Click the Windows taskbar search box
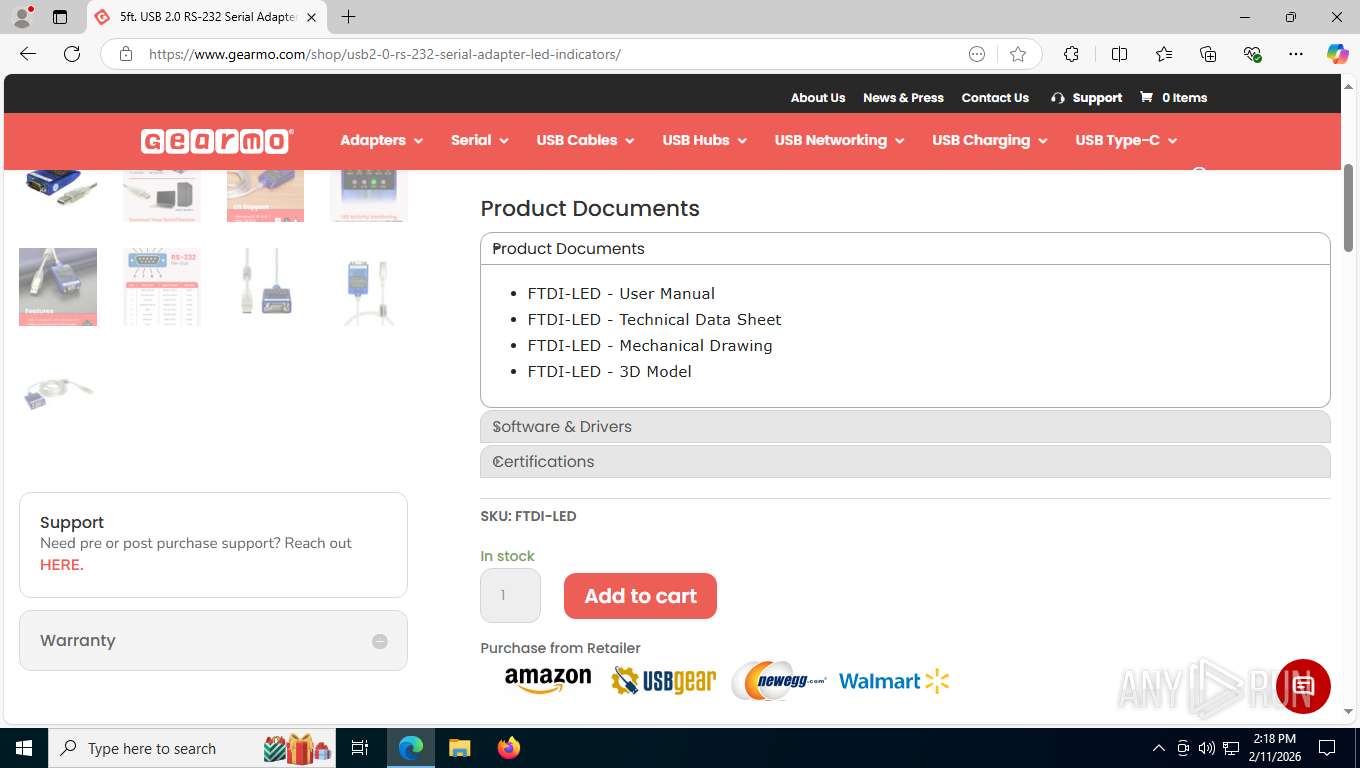 pyautogui.click(x=190, y=748)
